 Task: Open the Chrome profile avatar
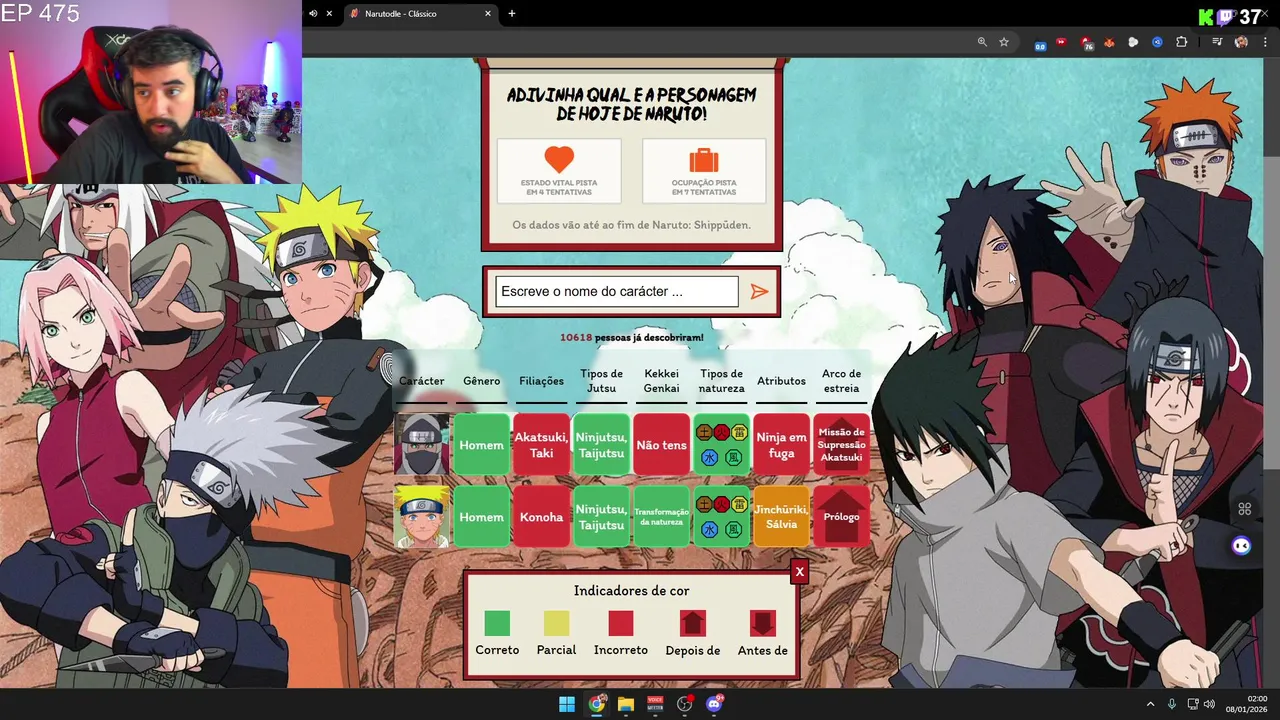1241,42
